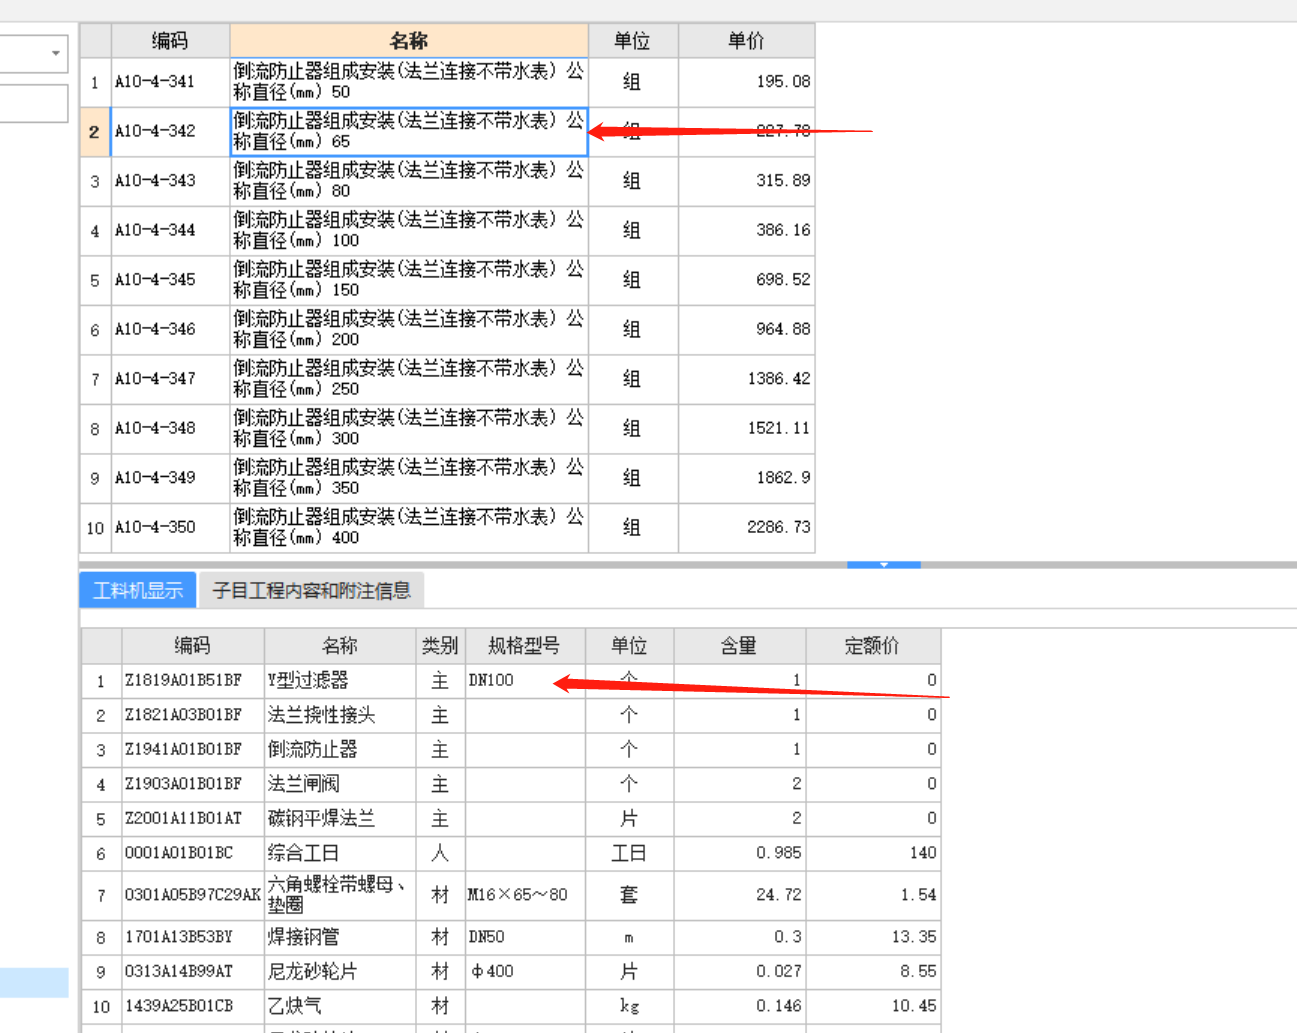
Task: Click the 类别 column header
Action: coord(440,646)
